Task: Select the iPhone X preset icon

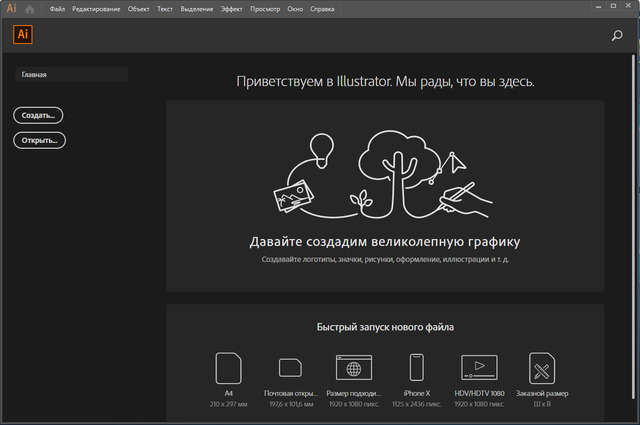Action: tap(414, 368)
